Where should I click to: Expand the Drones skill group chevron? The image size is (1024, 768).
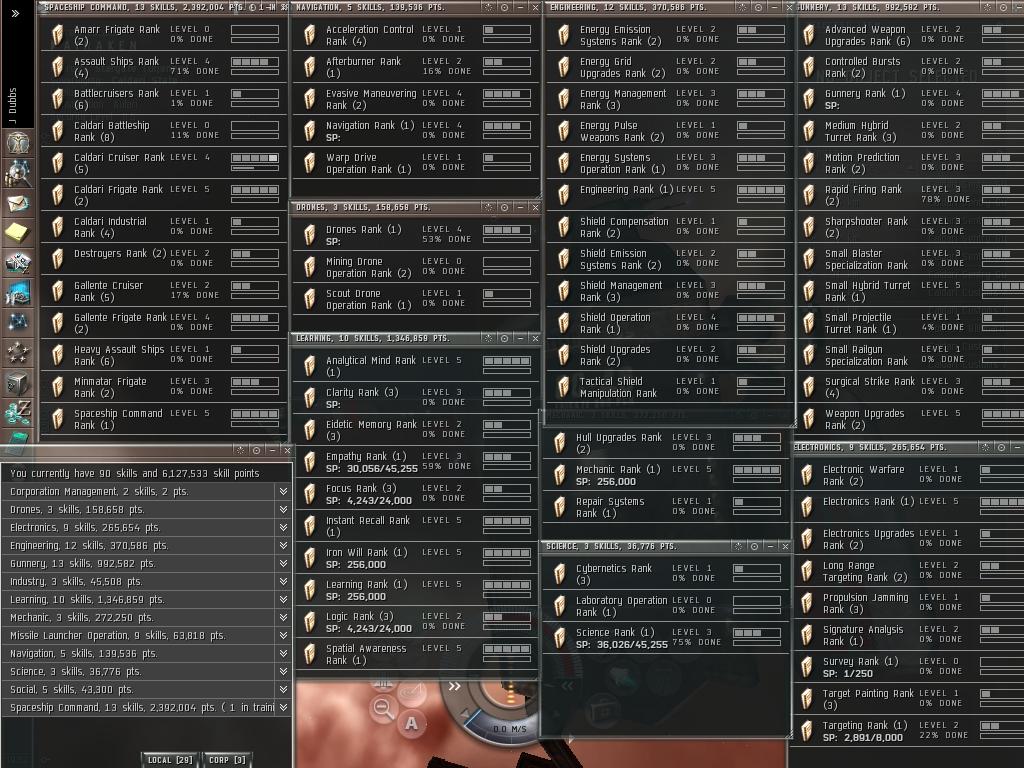(x=283, y=509)
